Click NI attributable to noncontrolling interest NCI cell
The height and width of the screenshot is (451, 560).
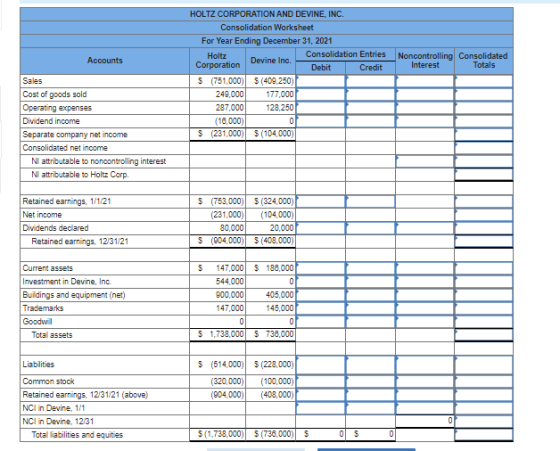pyautogui.click(x=425, y=161)
